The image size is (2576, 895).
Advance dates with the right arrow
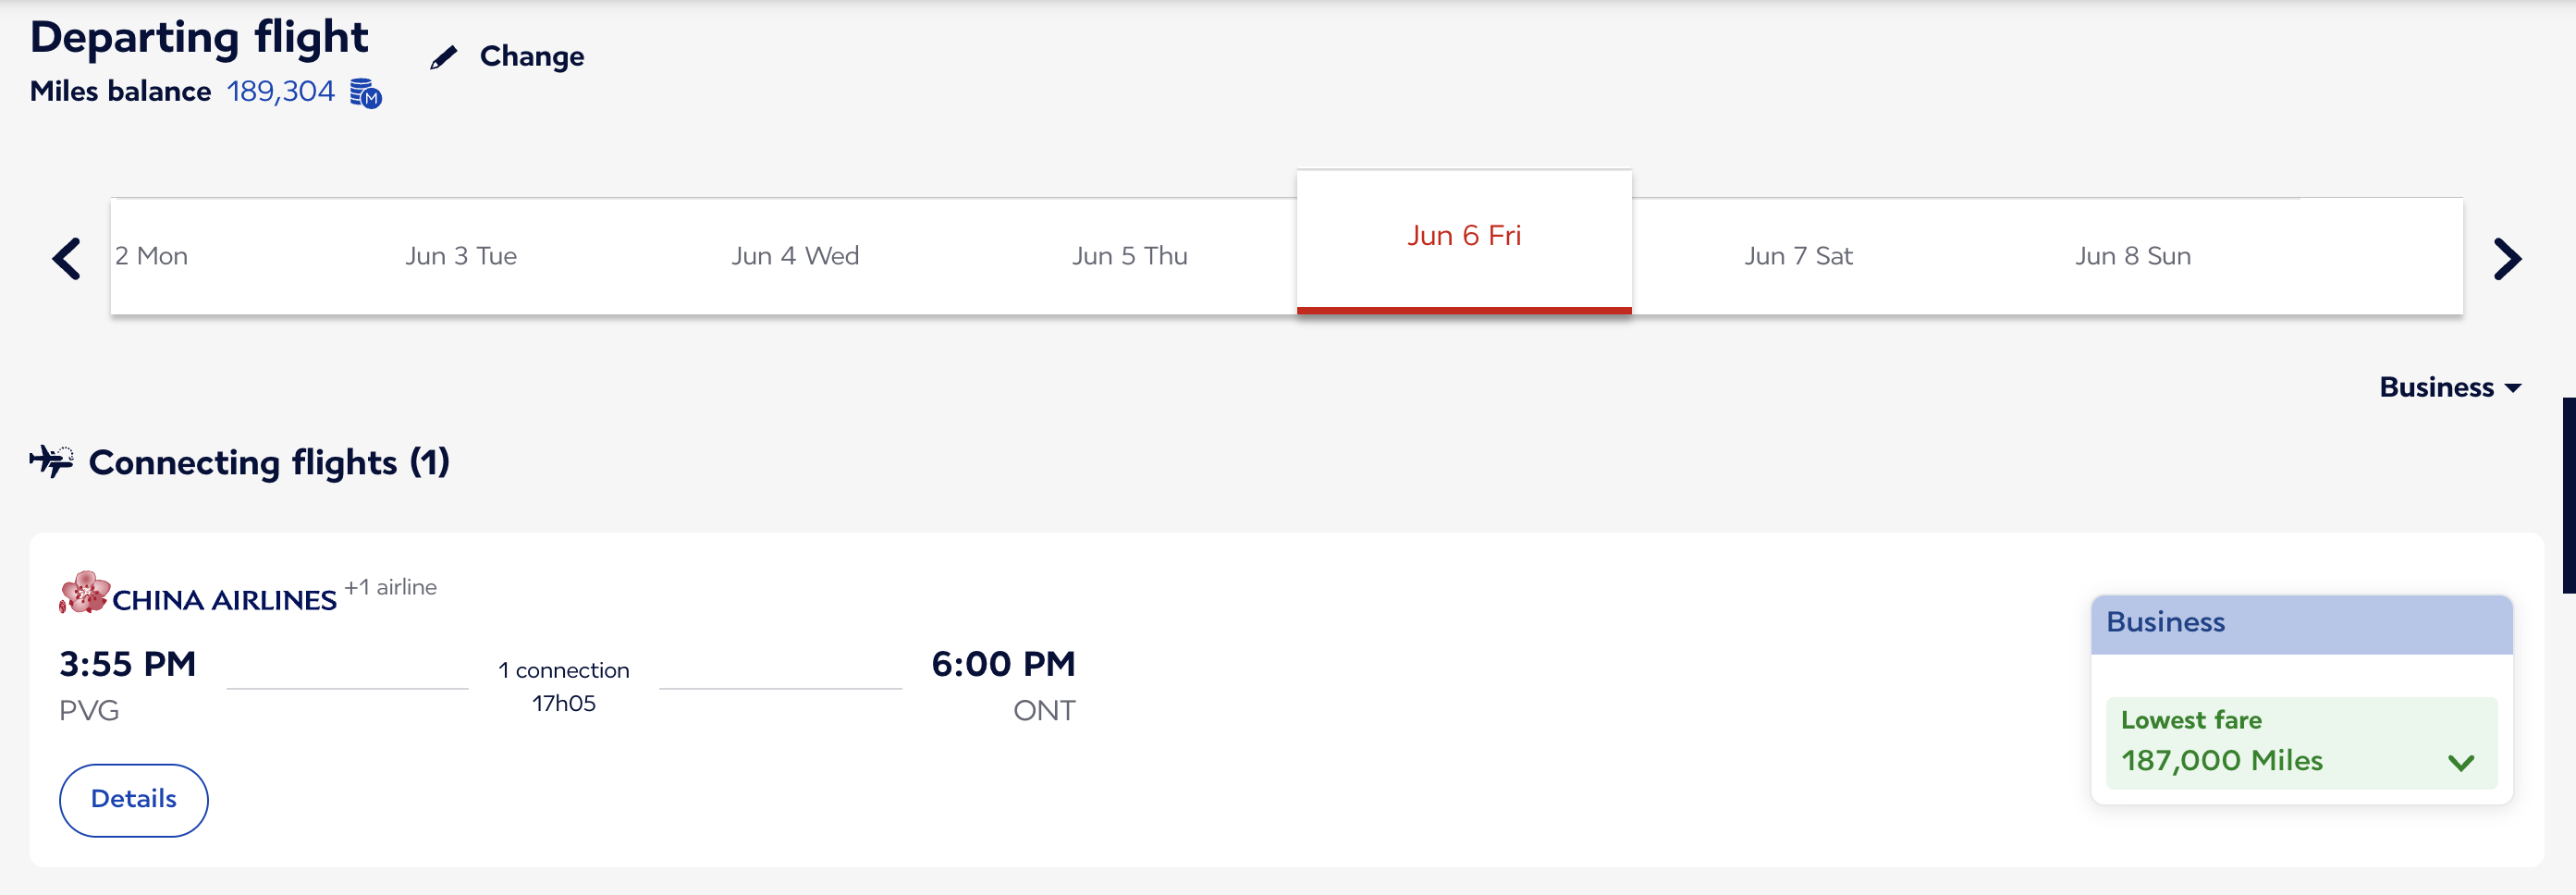2506,258
